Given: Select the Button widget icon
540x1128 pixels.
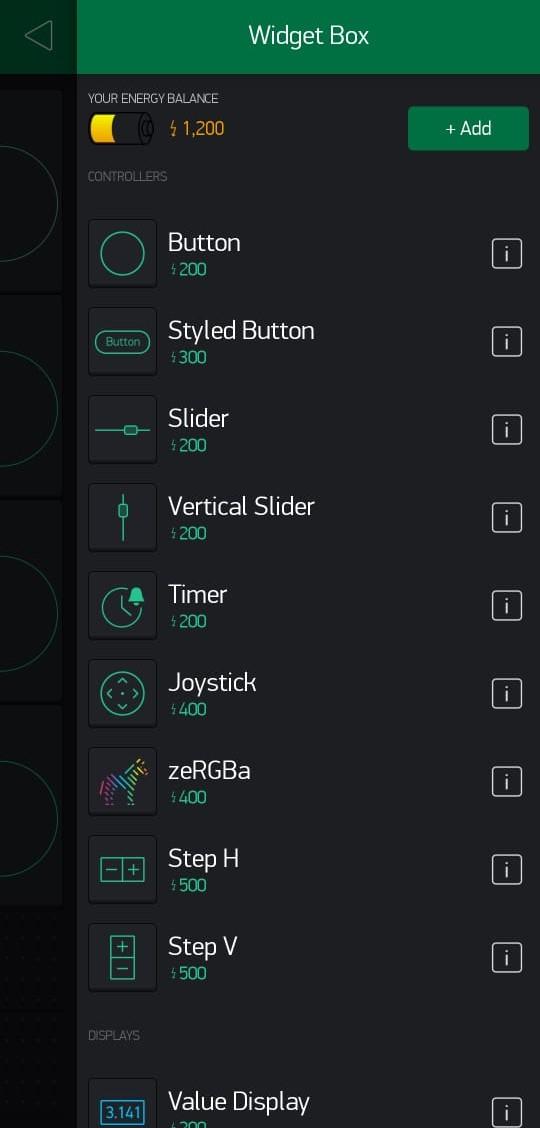Looking at the screenshot, I should [122, 254].
